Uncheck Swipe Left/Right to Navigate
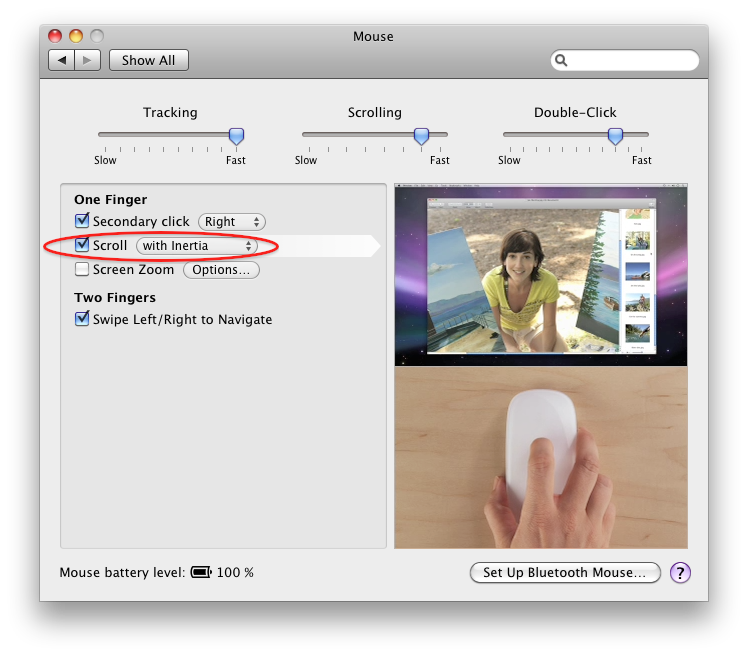Viewport: 748px width, 656px height. pos(82,318)
